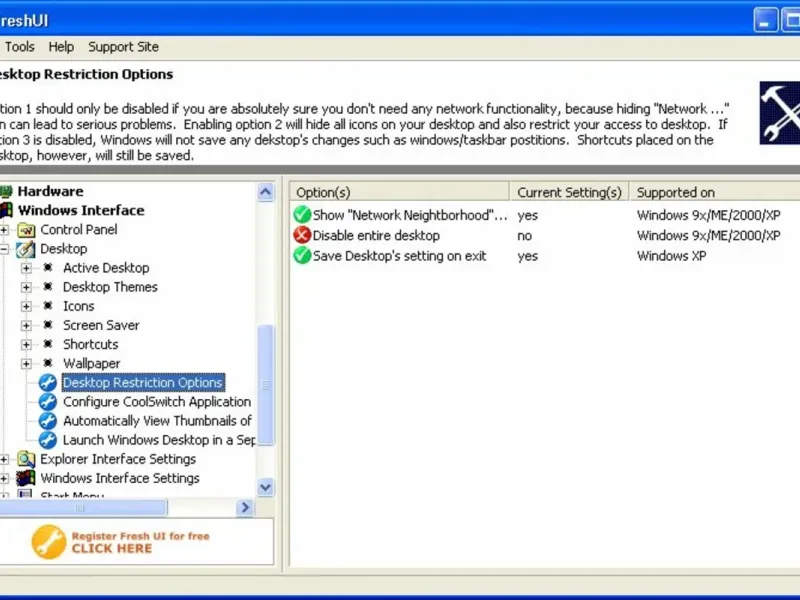This screenshot has height=600, width=800.
Task: Expand the Active Desktop node
Action: pyautogui.click(x=26, y=268)
